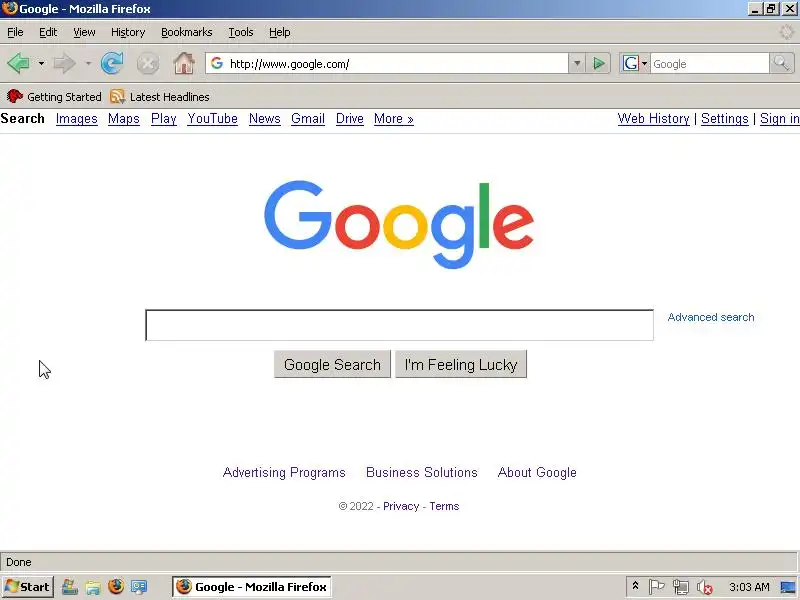
Task: Click the first Quick Launch computer icon
Action: click(69, 587)
